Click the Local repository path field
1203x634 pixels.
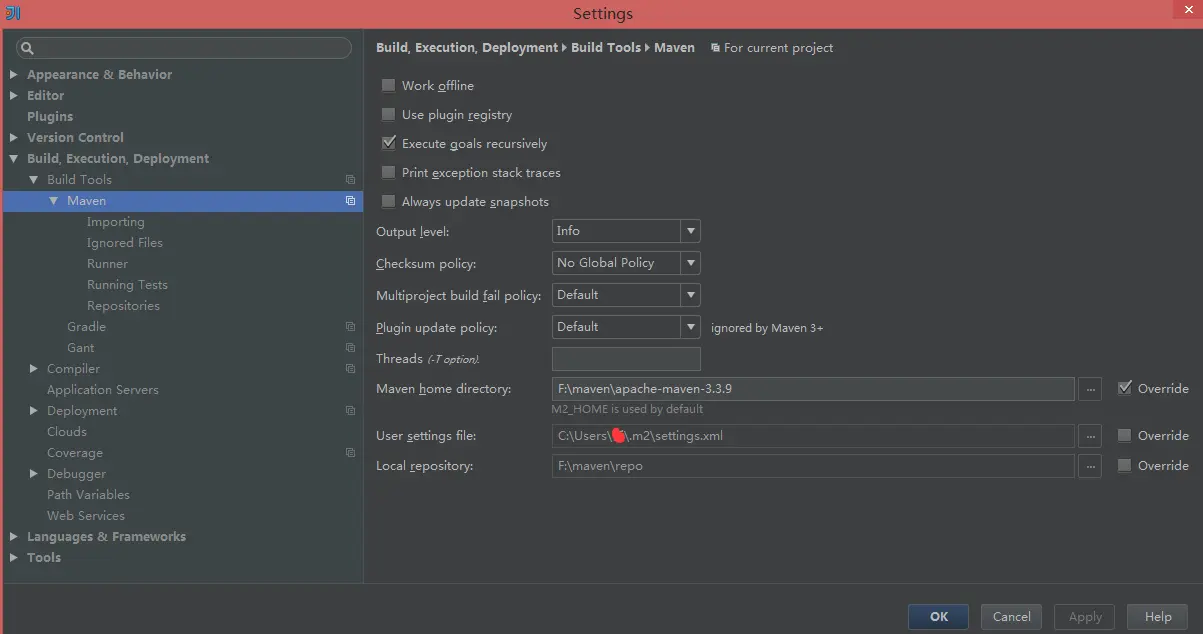point(813,466)
